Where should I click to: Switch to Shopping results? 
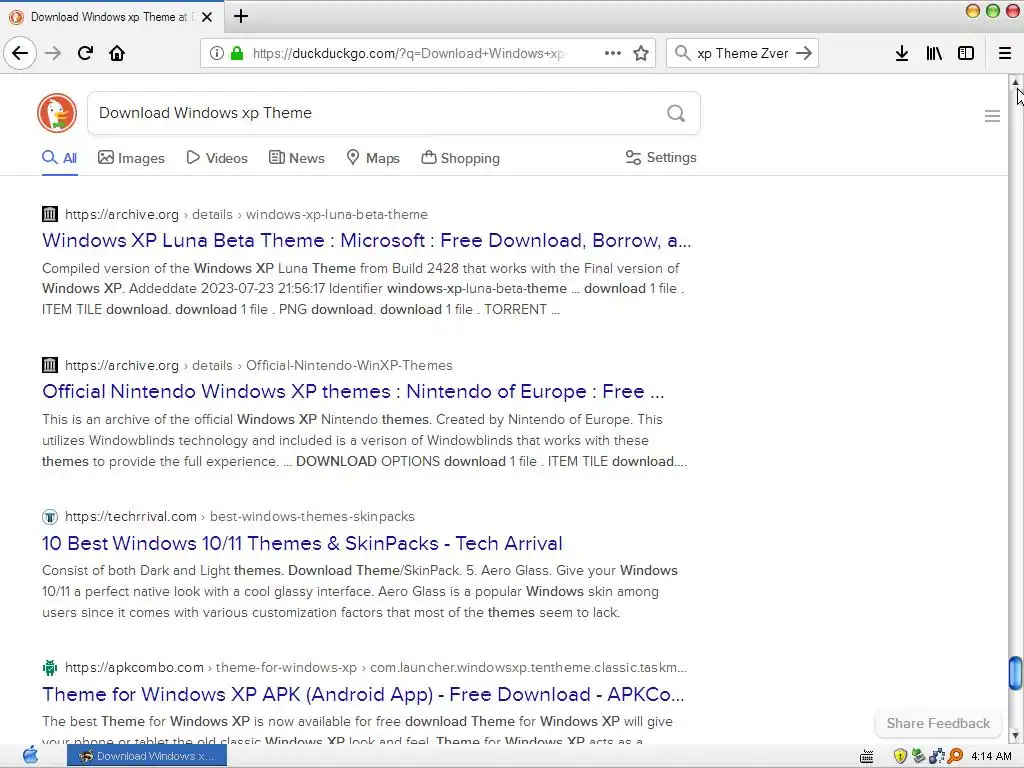coord(460,158)
